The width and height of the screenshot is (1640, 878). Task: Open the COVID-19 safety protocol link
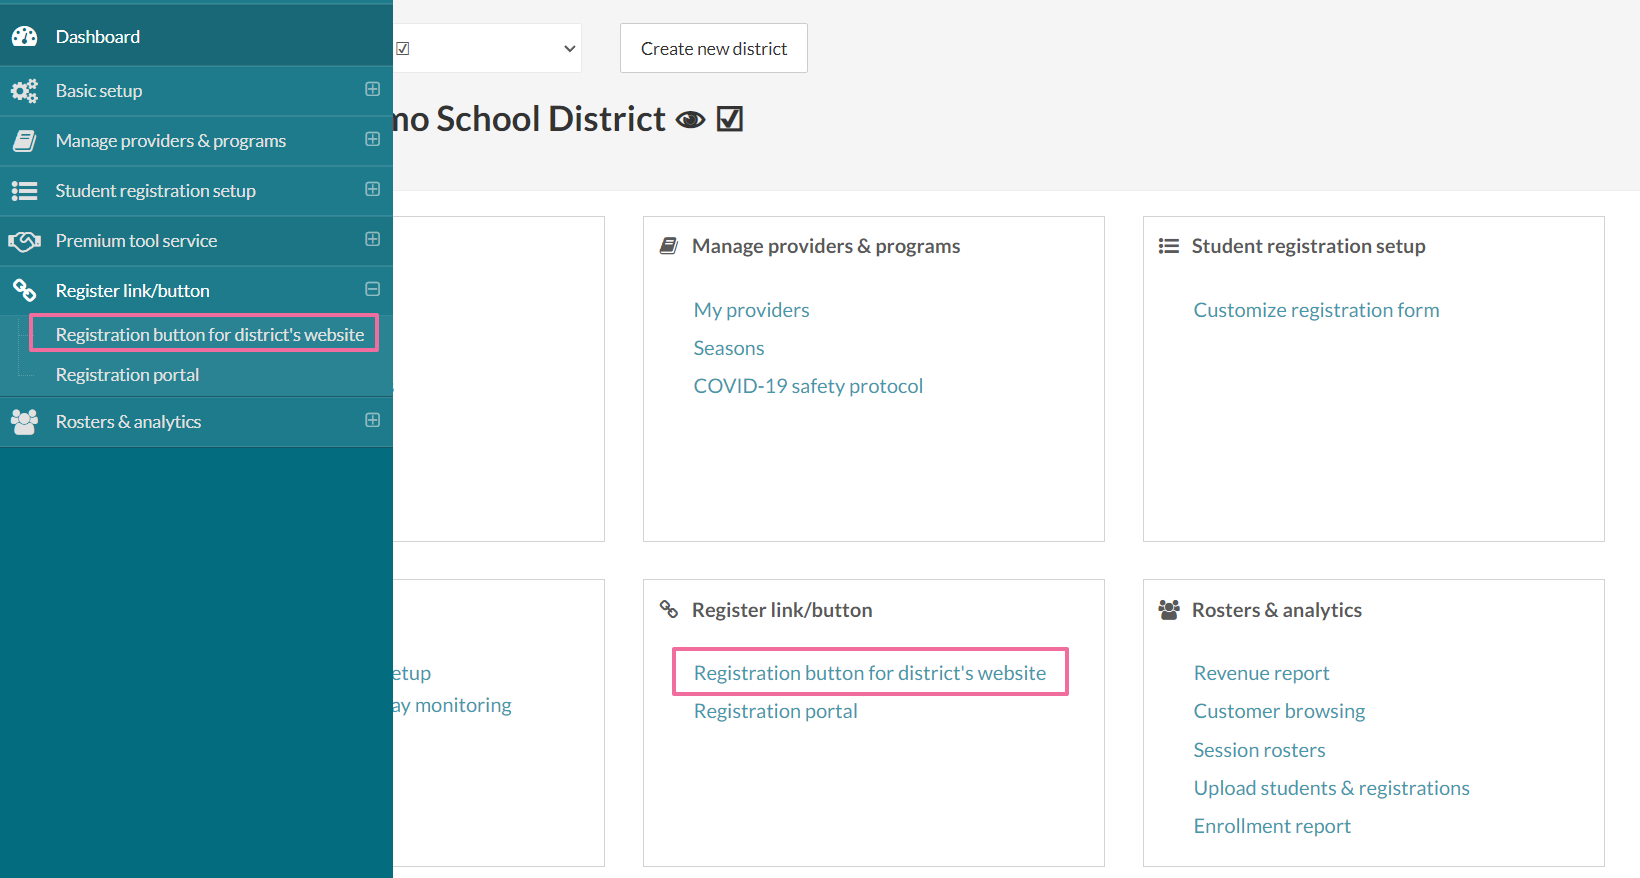tap(808, 386)
